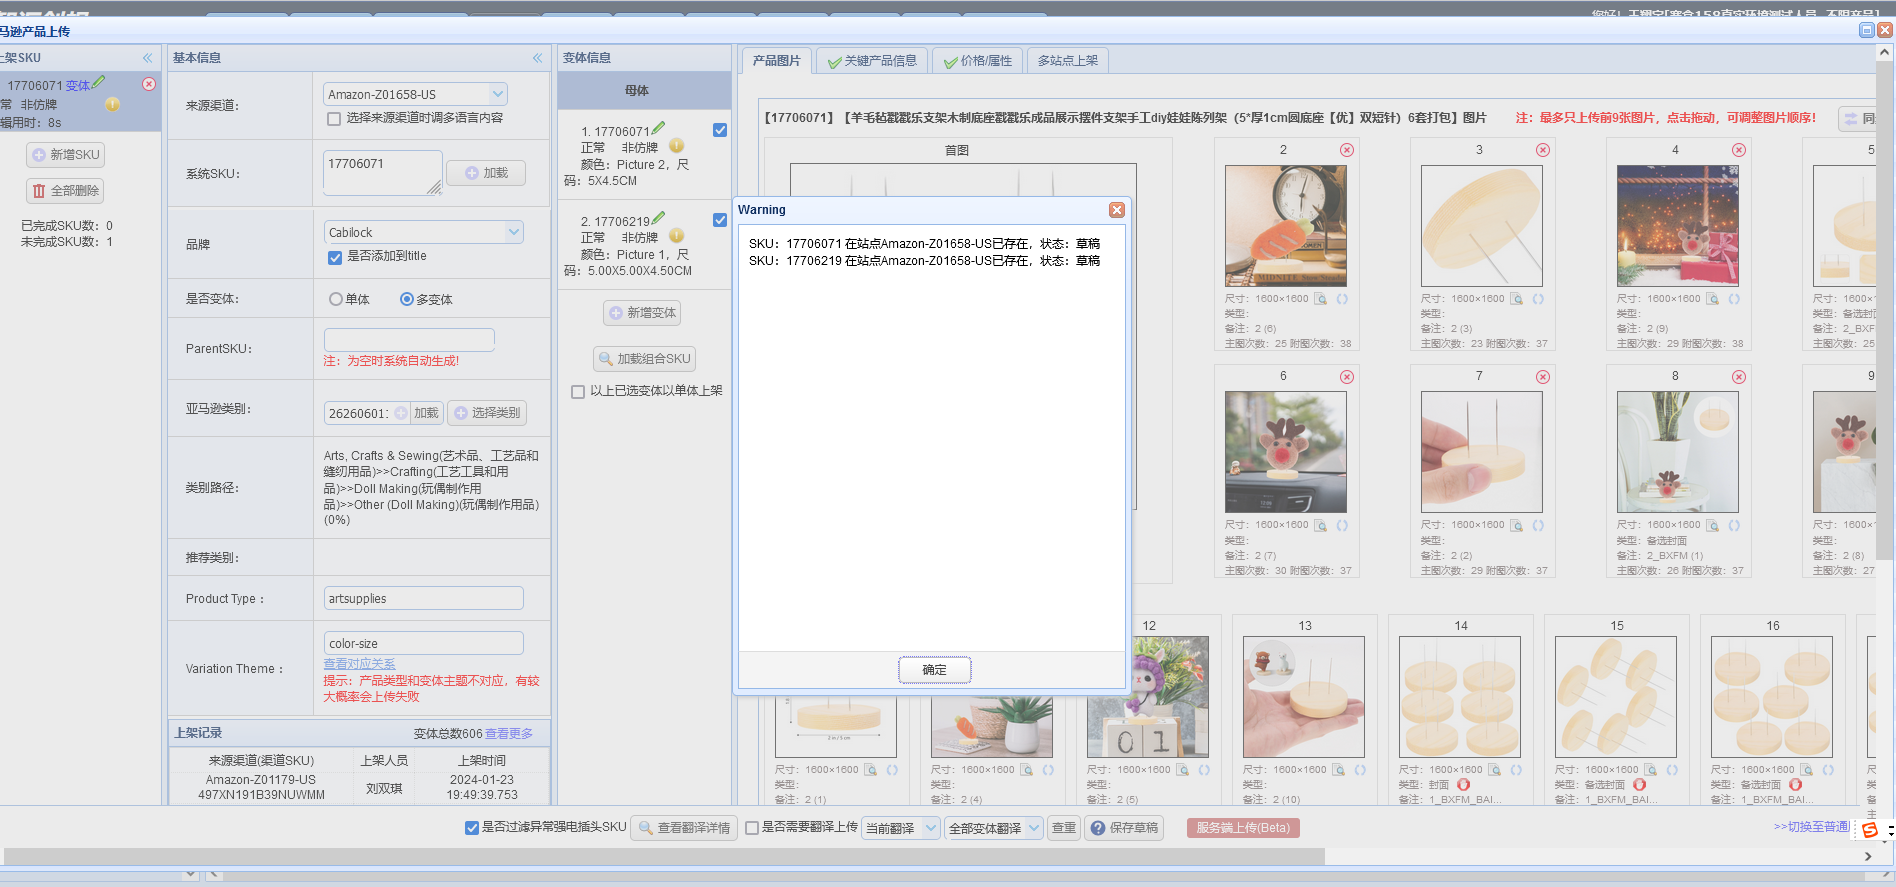Switch to the 价格/属性 tab
The image size is (1896, 887).
tap(978, 61)
